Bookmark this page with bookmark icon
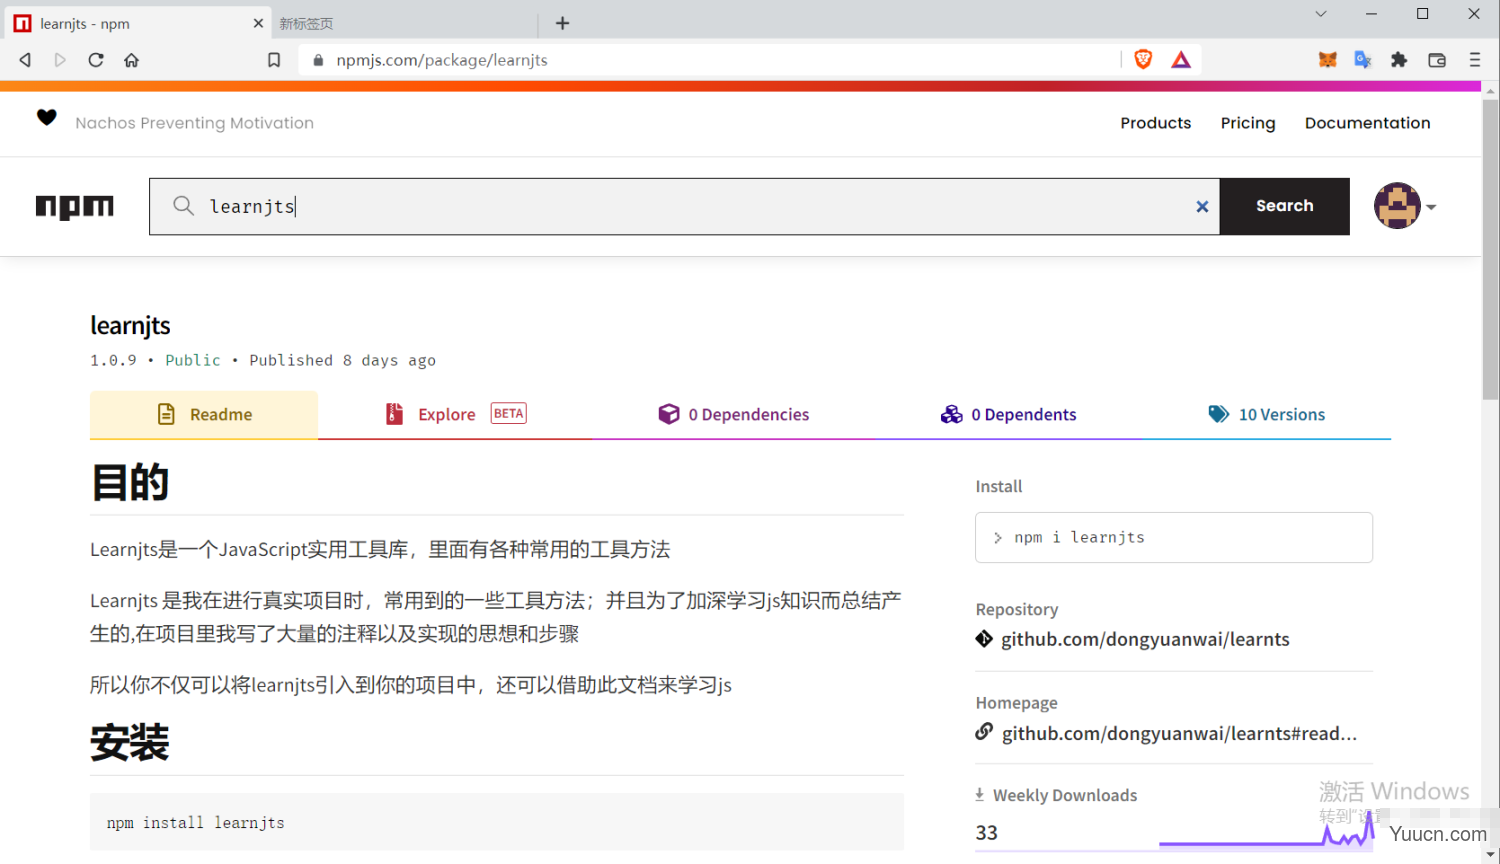This screenshot has width=1500, height=864. click(x=274, y=60)
